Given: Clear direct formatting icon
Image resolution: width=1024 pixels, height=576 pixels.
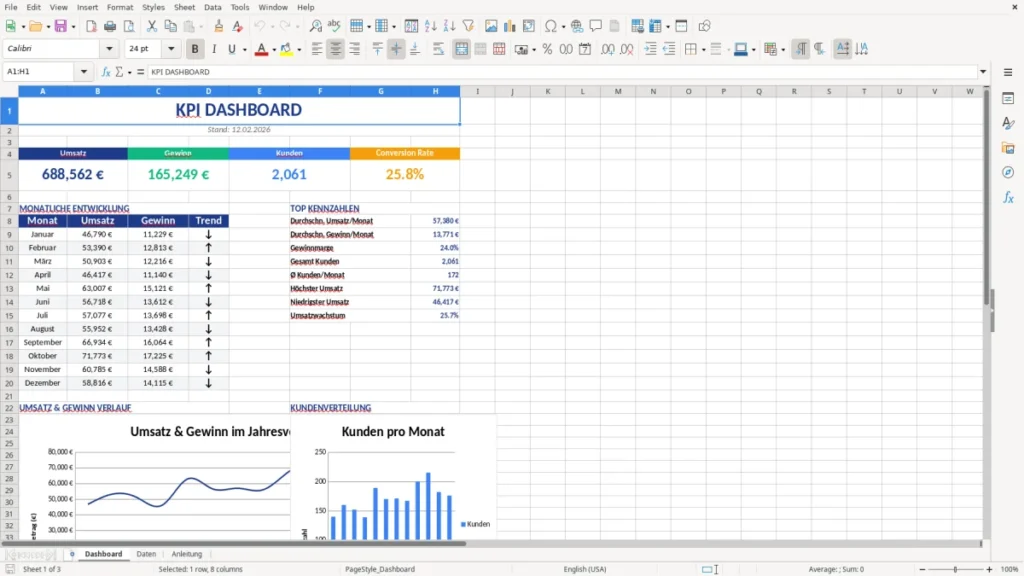Looking at the screenshot, I should point(237,26).
